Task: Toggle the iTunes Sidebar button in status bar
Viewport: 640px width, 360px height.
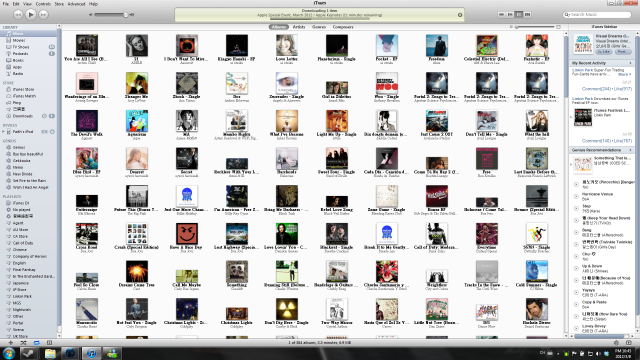Action: click(x=629, y=343)
